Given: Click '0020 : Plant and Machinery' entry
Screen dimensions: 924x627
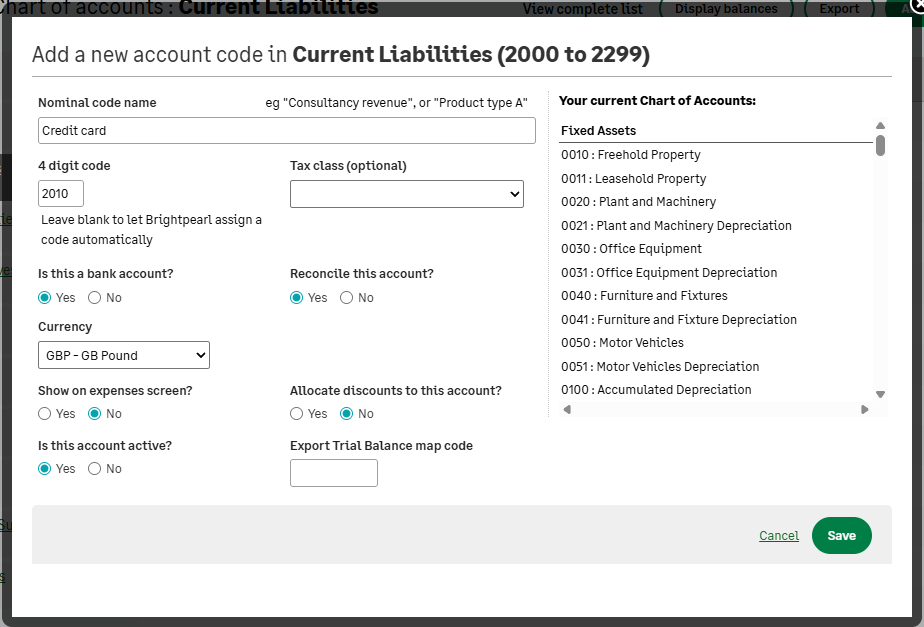Looking at the screenshot, I should pyautogui.click(x=638, y=202).
